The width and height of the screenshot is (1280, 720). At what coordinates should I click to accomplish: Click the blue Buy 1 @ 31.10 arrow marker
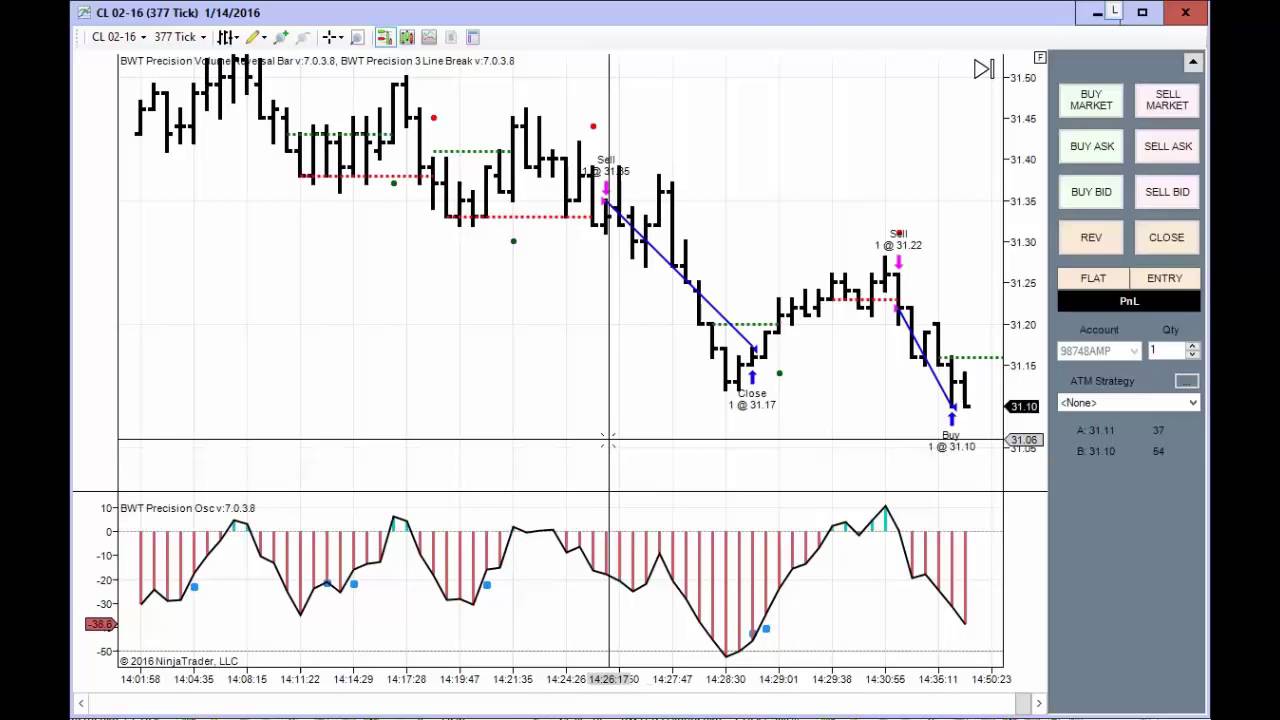[x=951, y=419]
